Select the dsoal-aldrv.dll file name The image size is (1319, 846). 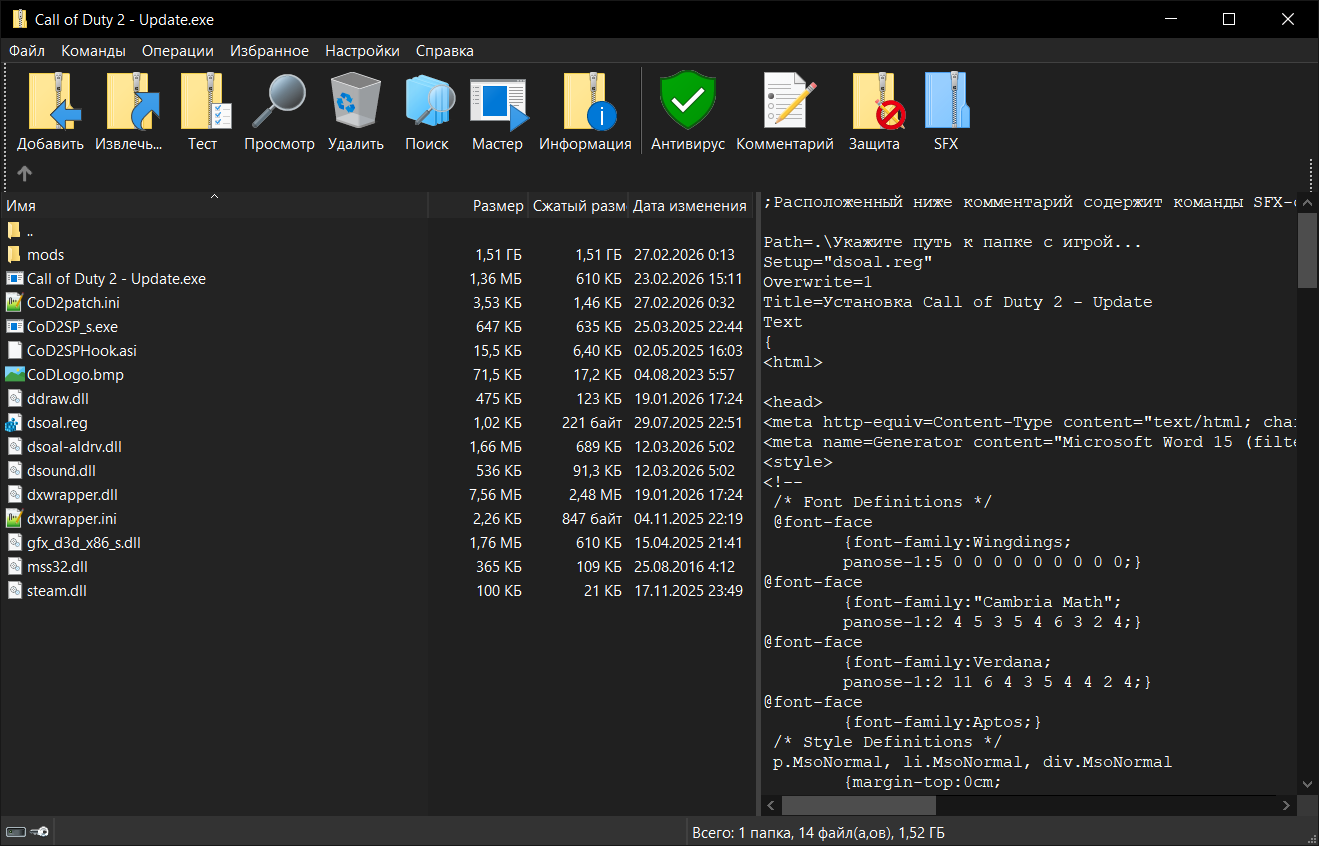tap(74, 447)
